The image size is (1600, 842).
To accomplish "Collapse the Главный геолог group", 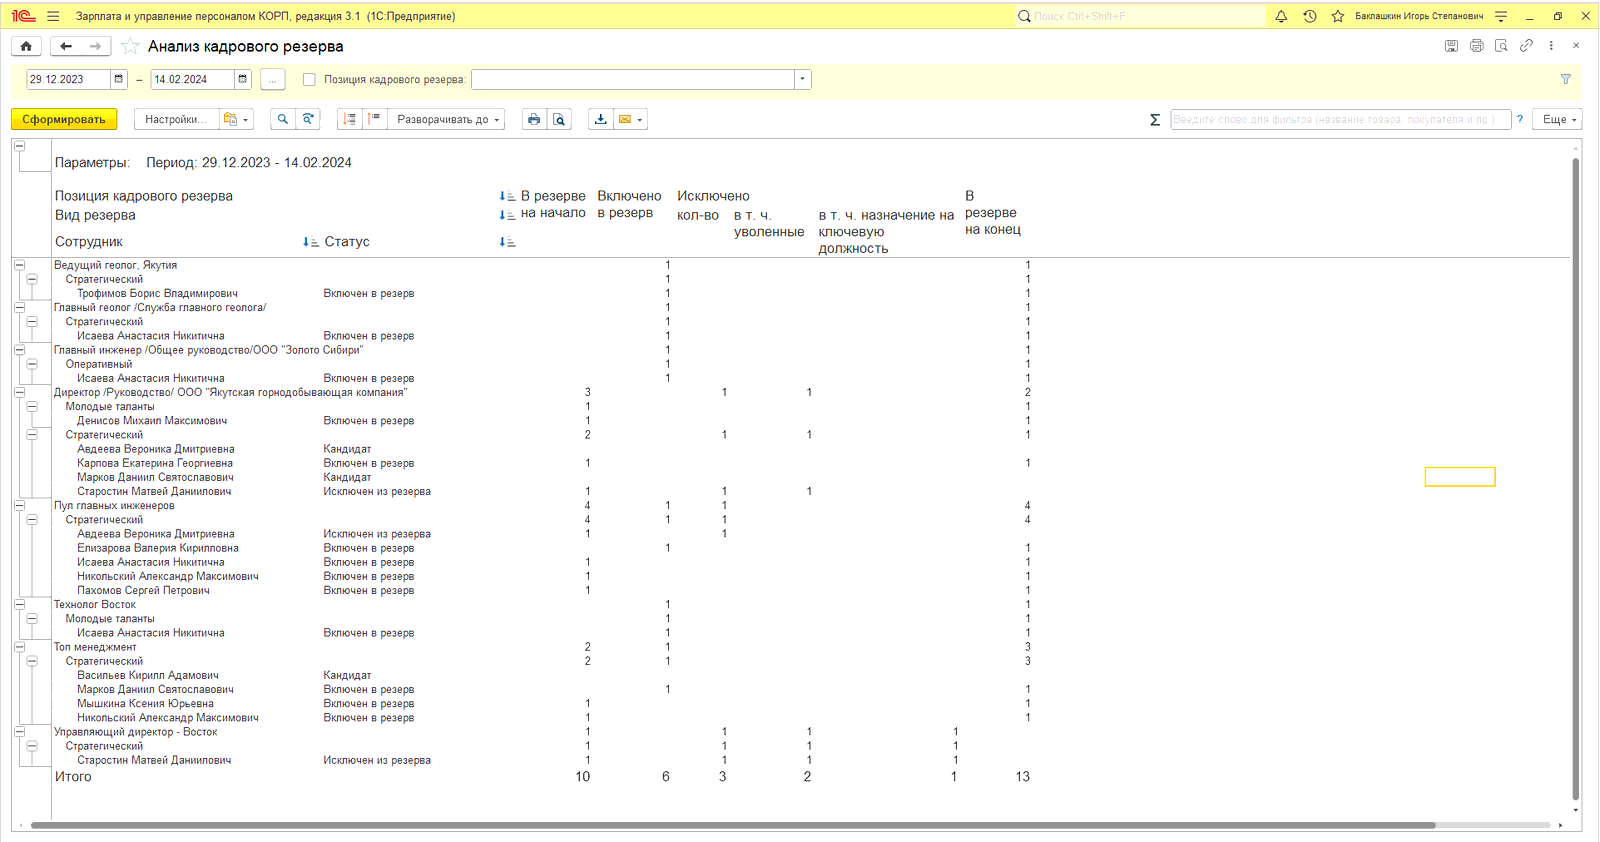I will 19,308.
